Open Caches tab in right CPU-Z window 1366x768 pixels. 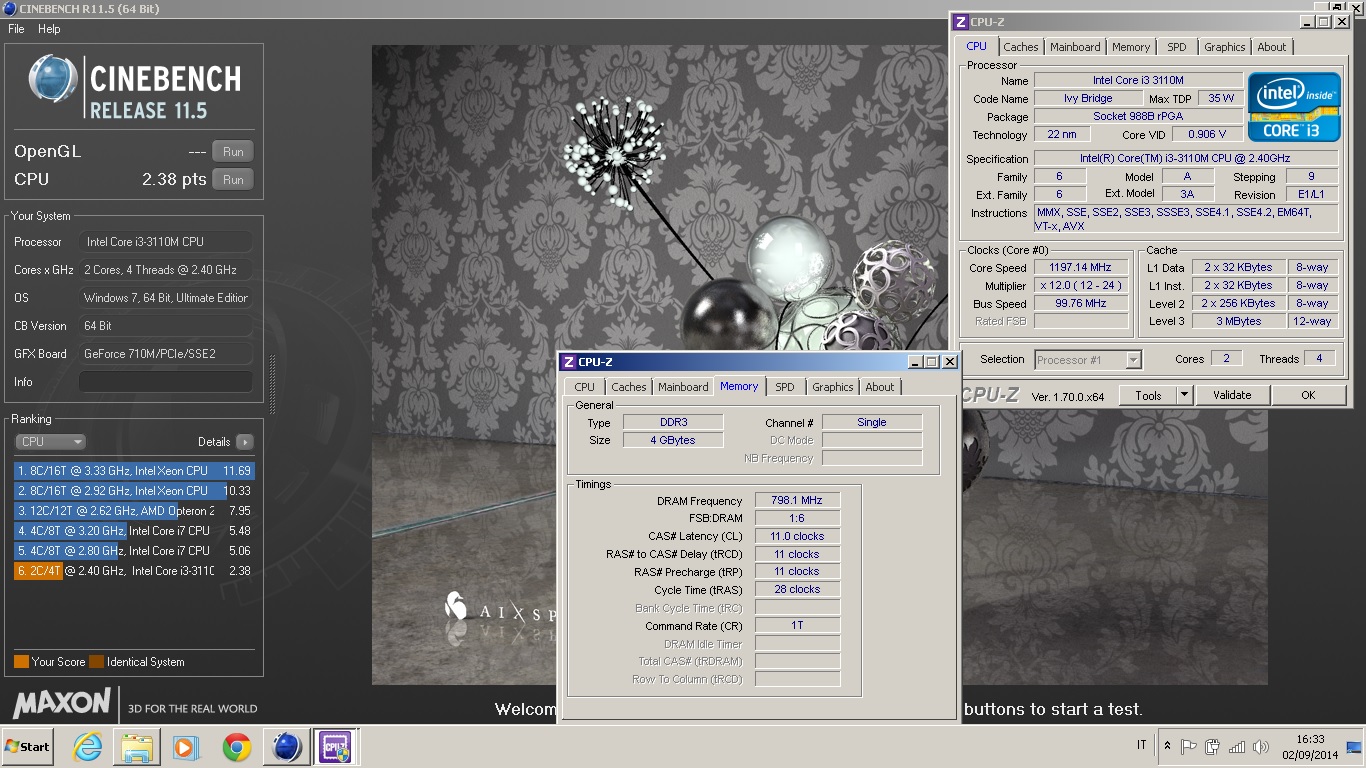(x=1021, y=47)
